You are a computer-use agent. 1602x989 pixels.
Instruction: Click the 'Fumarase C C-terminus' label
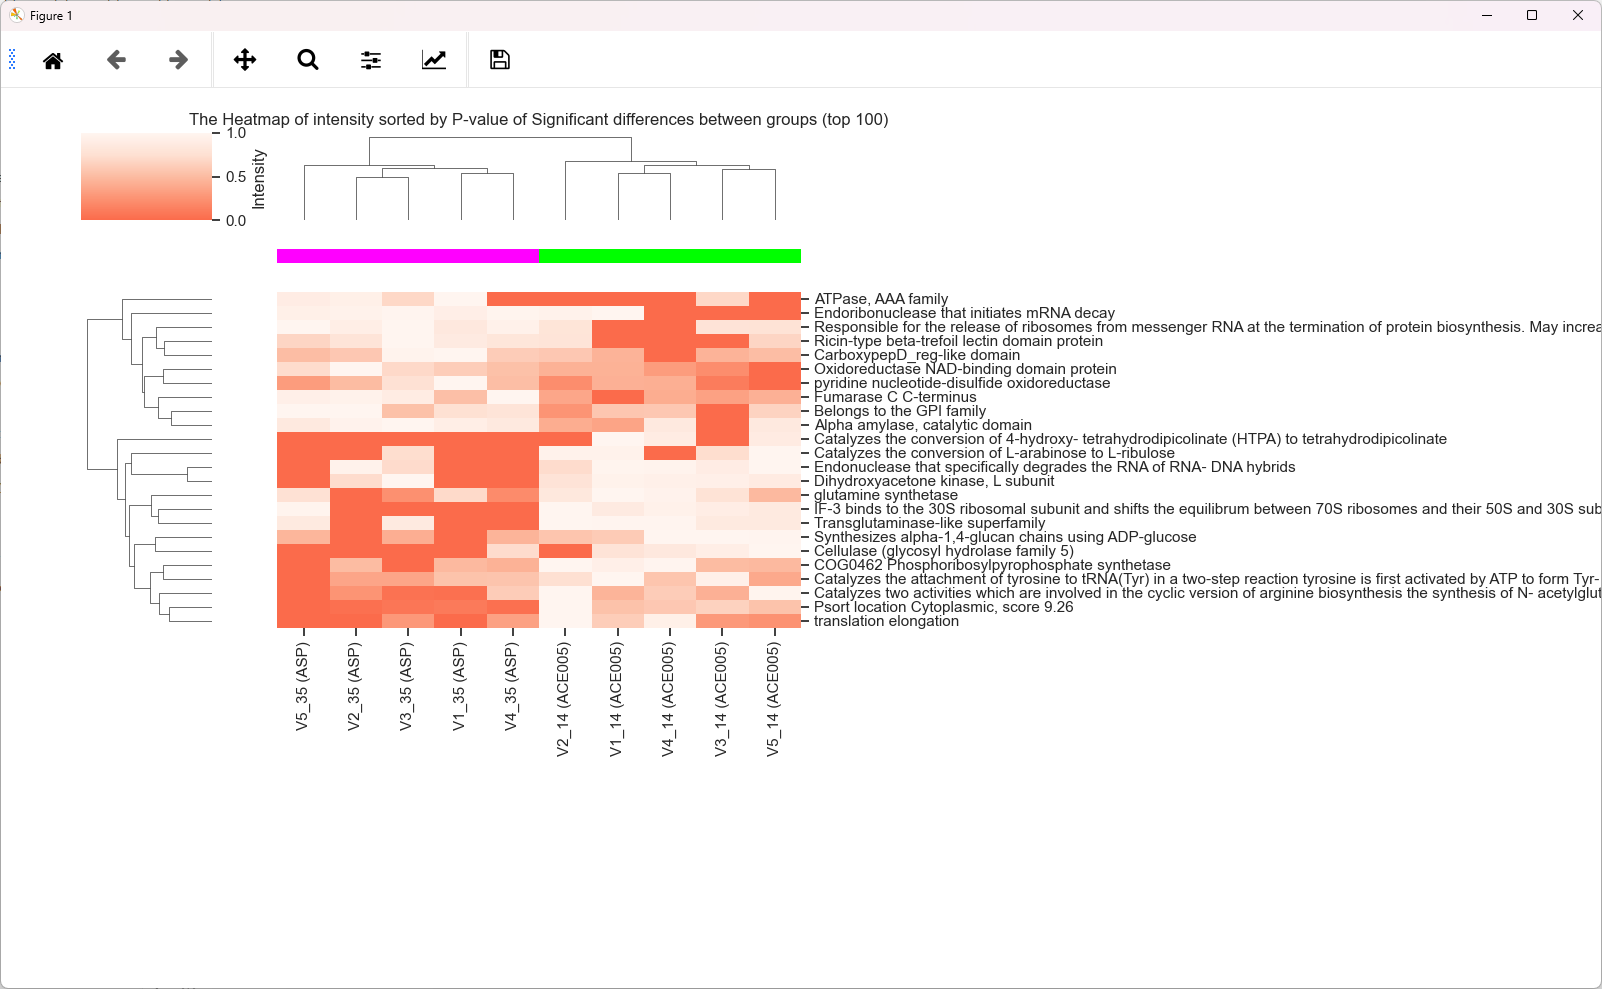tap(895, 397)
